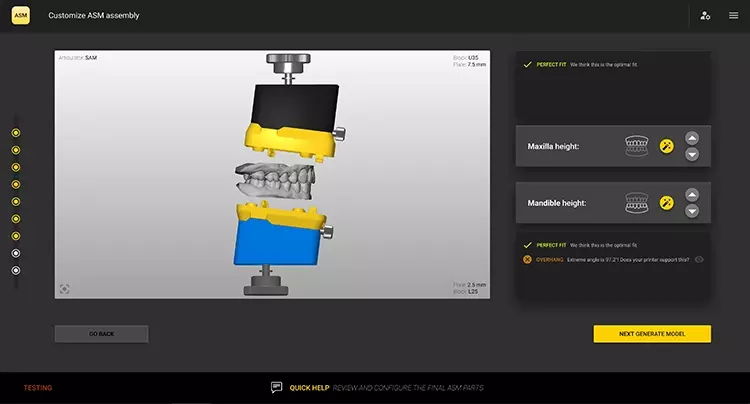Click the upper yellow plate in the 3D view
The height and width of the screenshot is (404, 750).
(x=289, y=141)
